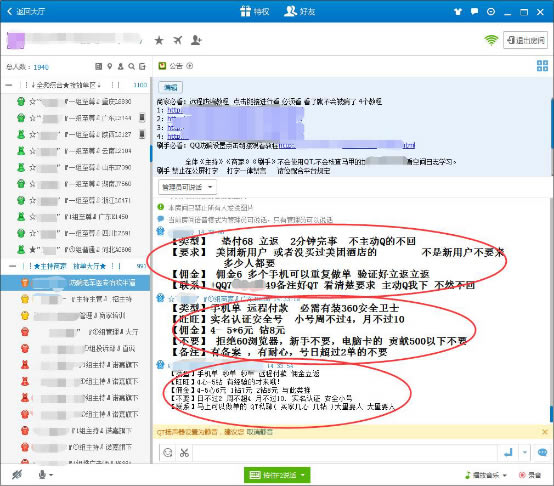The height and width of the screenshot is (486, 554).
Task: Toggle the muted speaker icon at bottom left
Action: pyautogui.click(x=17, y=475)
